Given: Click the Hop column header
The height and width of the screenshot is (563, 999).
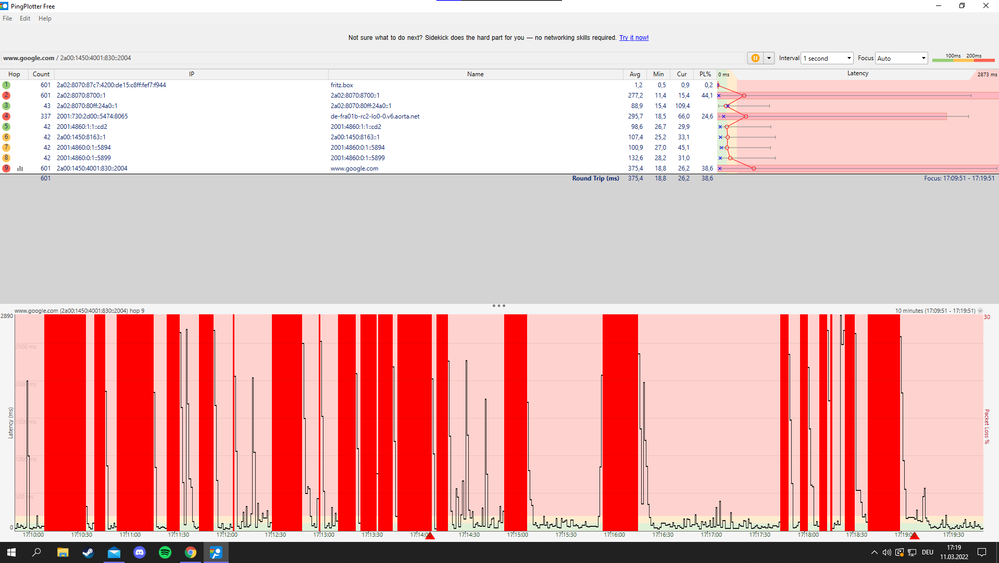Looking at the screenshot, I should tap(14, 74).
